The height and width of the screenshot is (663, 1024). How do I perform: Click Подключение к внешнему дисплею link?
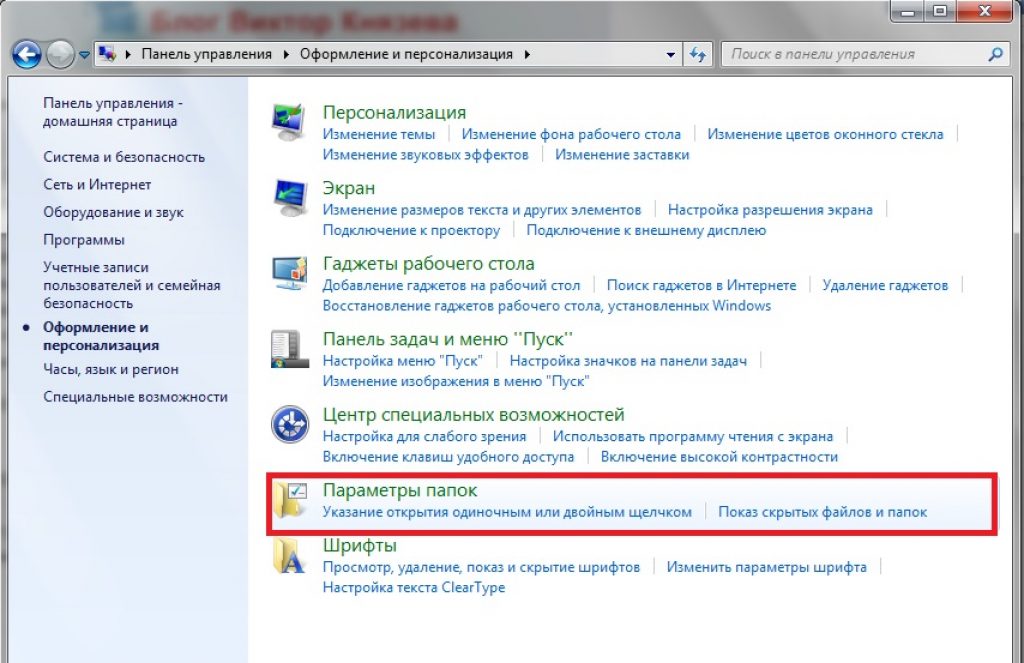(647, 231)
